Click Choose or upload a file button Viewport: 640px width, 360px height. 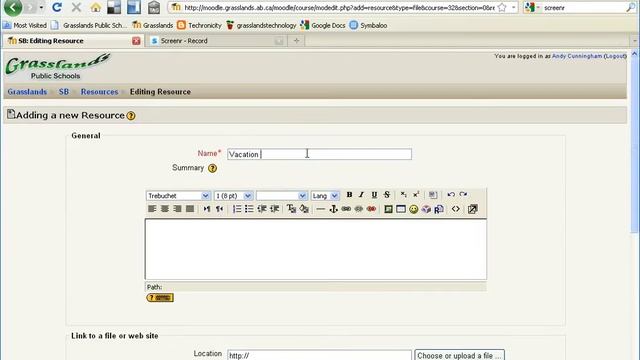pyautogui.click(x=460, y=356)
